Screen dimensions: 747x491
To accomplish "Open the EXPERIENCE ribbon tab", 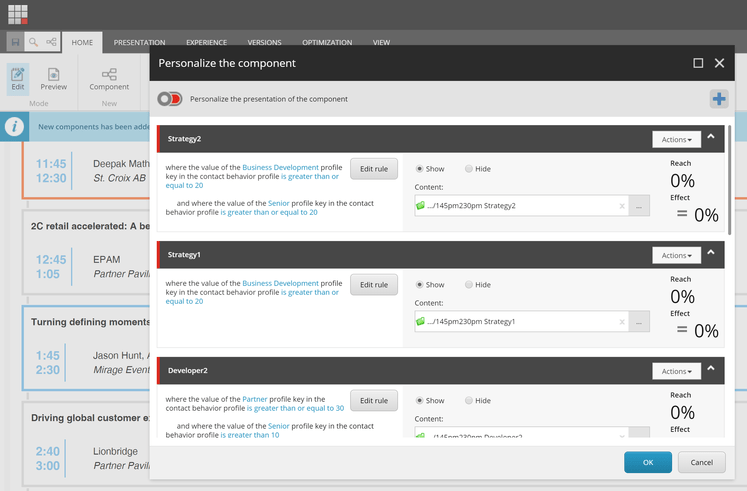I will [206, 42].
